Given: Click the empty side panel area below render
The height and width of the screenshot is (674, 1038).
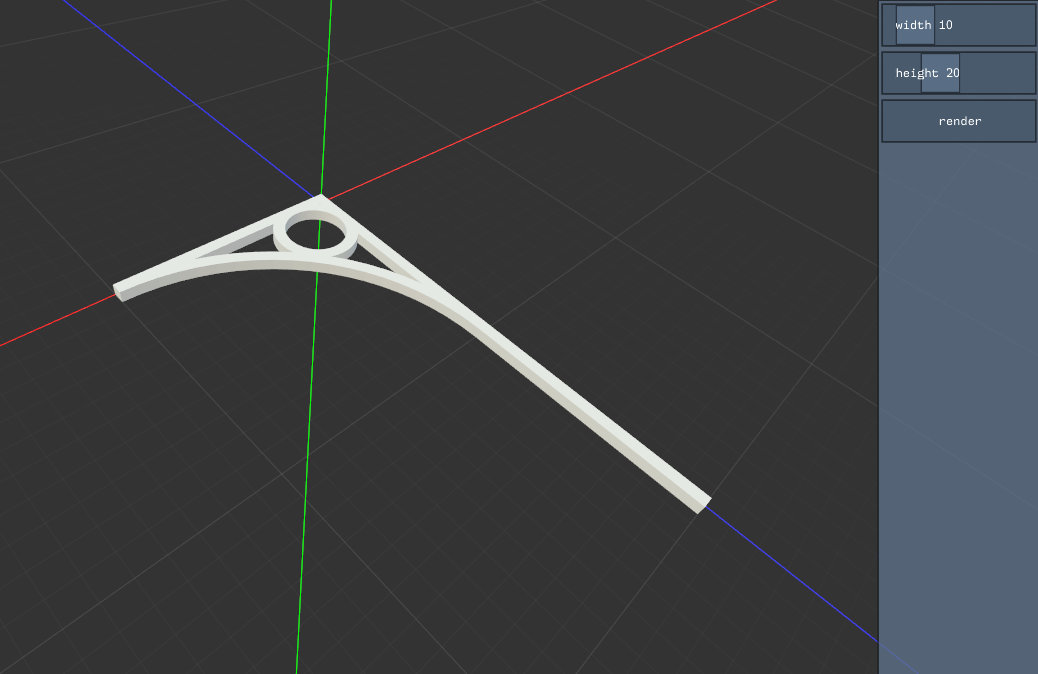Looking at the screenshot, I should coord(958,400).
